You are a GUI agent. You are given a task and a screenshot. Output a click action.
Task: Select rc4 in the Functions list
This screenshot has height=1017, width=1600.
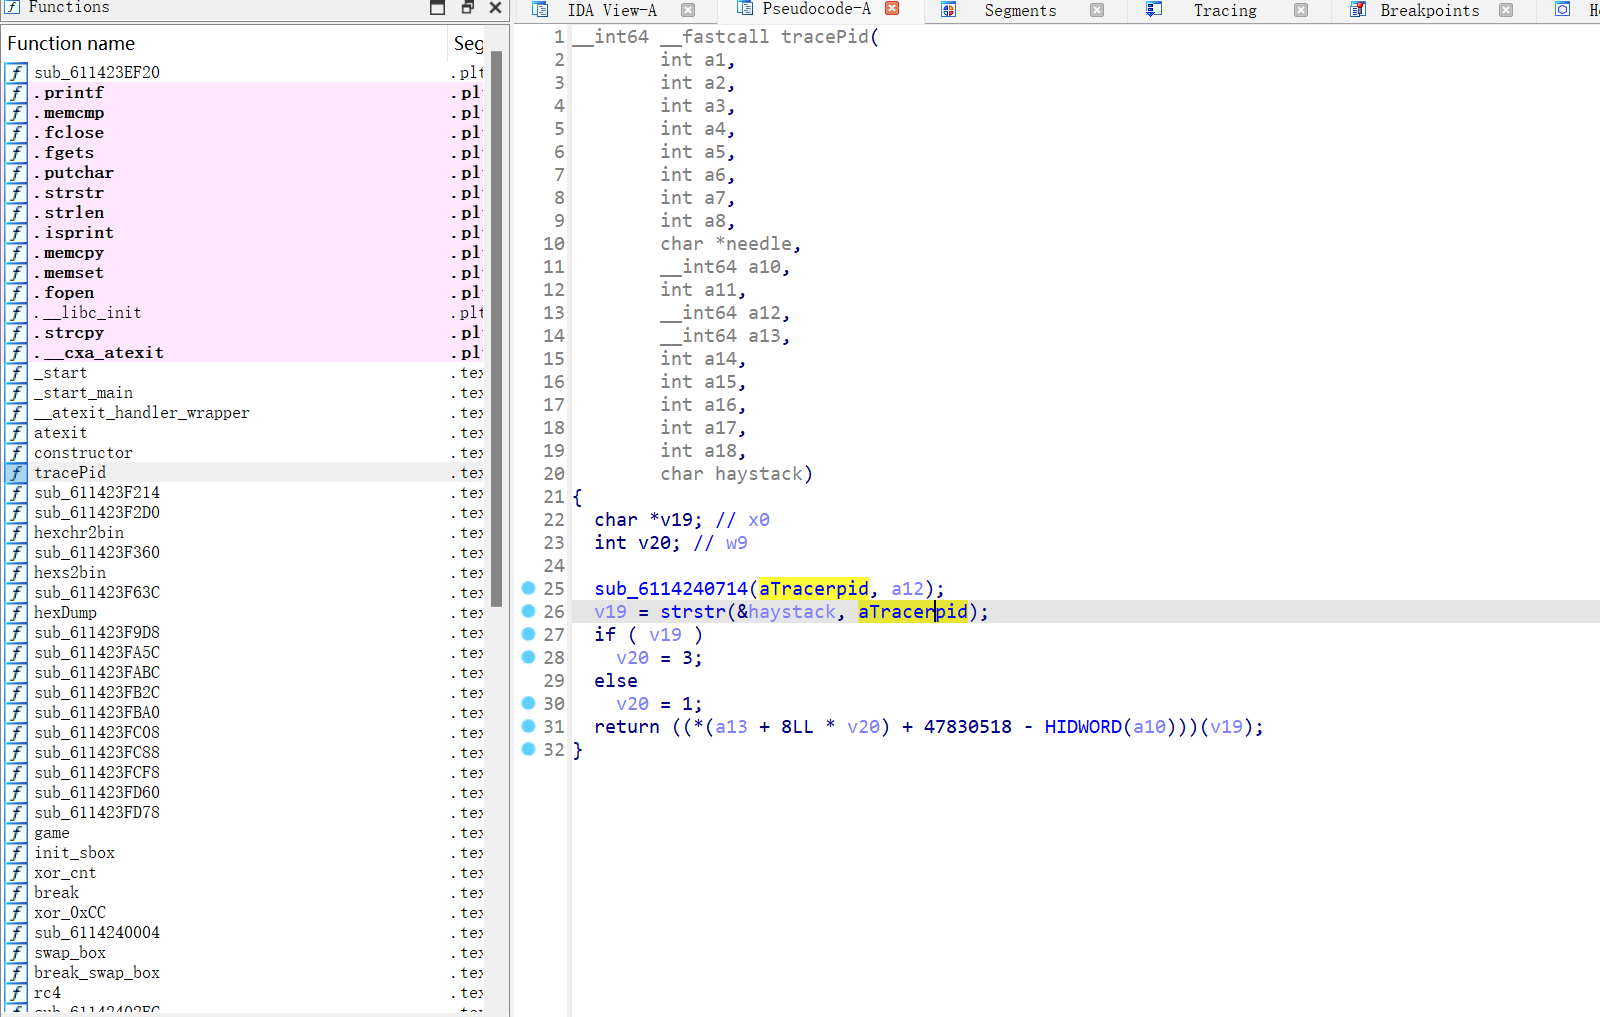pyautogui.click(x=47, y=993)
